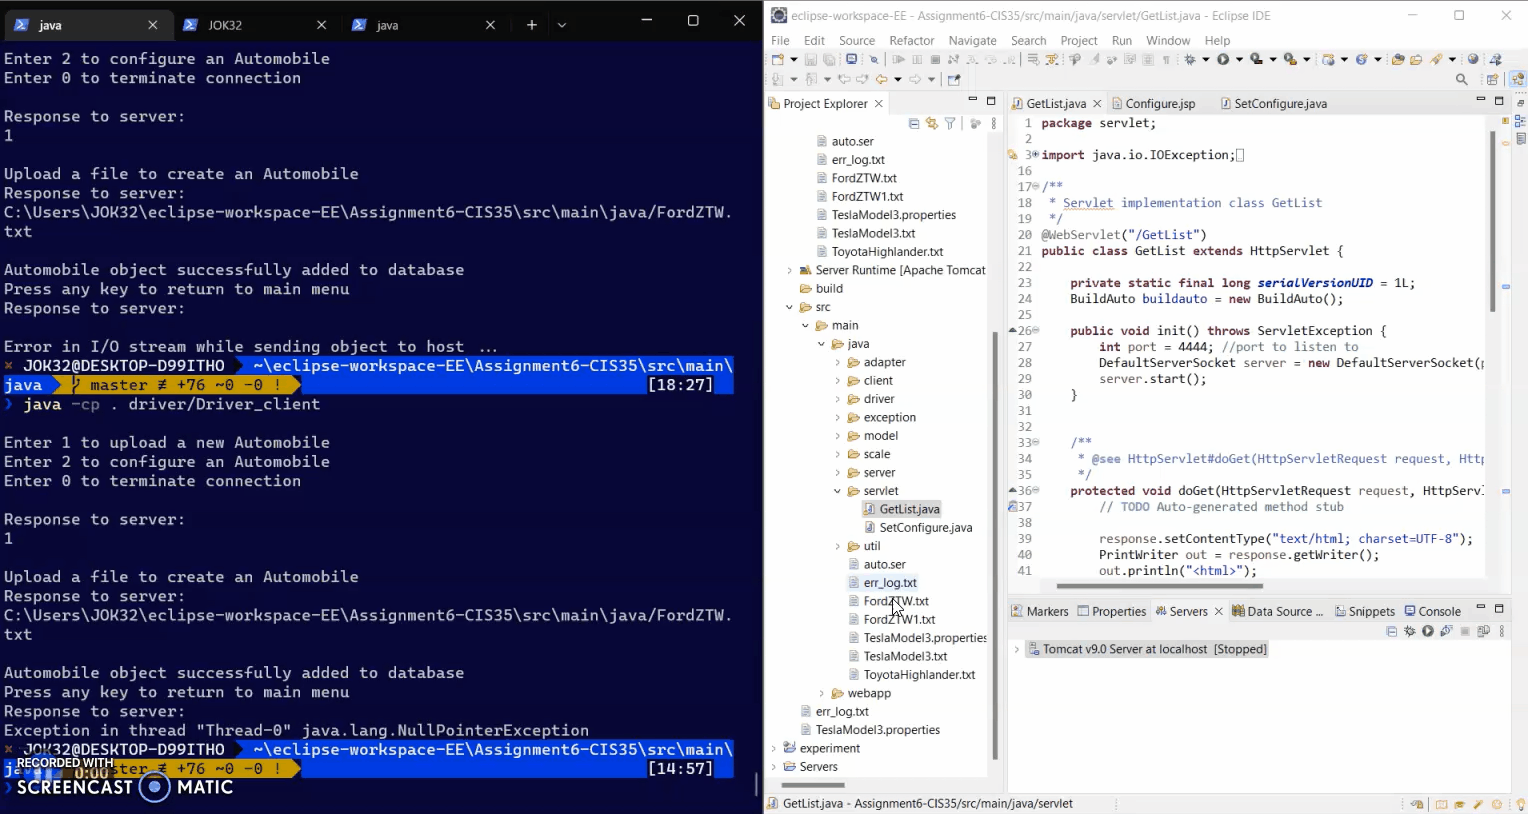Open the Run configurations dropdown arrow
This screenshot has height=814, width=1528.
coord(1239,59)
